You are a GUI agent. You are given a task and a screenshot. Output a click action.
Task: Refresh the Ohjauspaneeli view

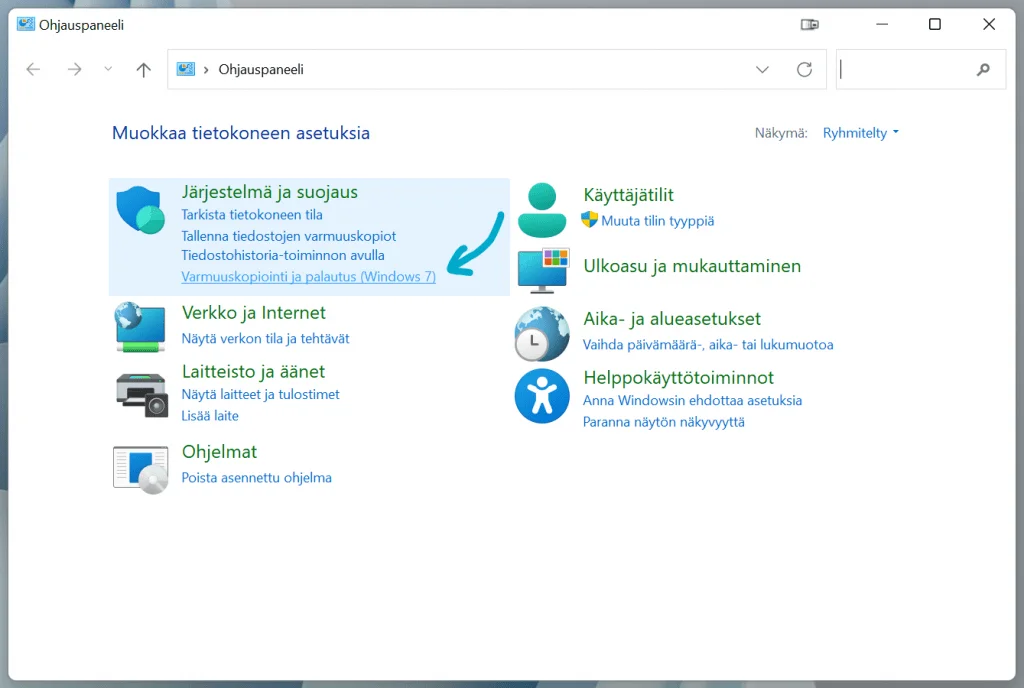point(805,69)
